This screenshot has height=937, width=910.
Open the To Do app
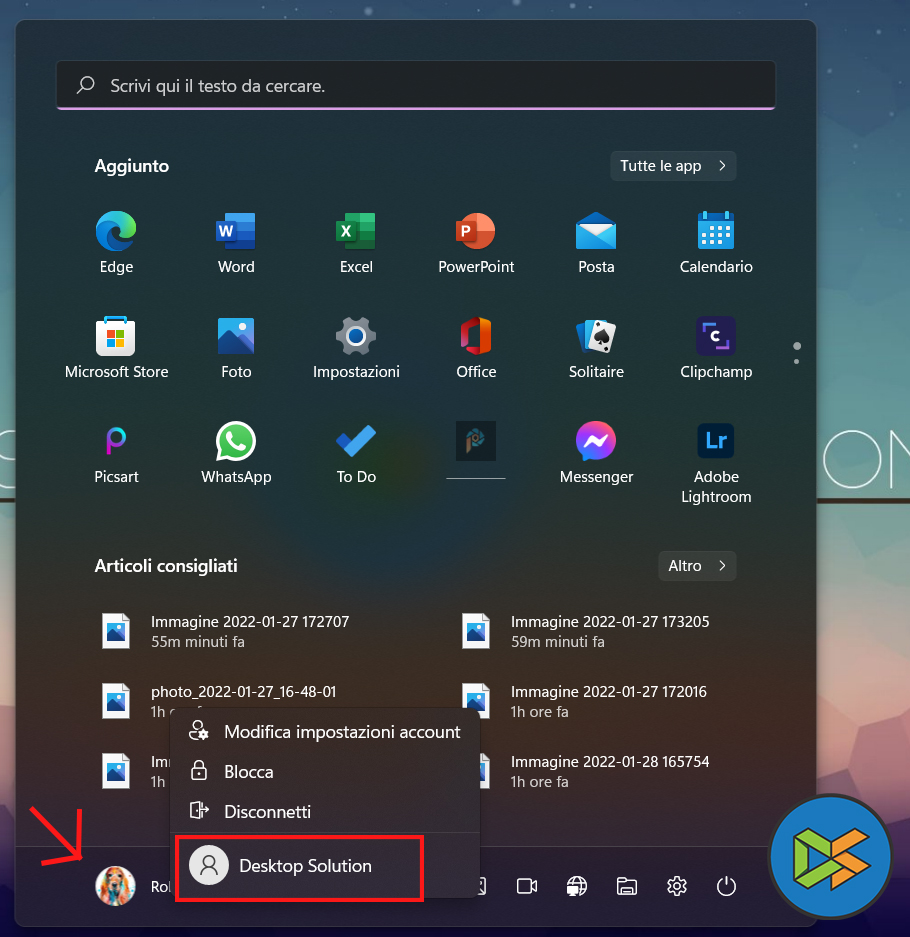tap(356, 452)
